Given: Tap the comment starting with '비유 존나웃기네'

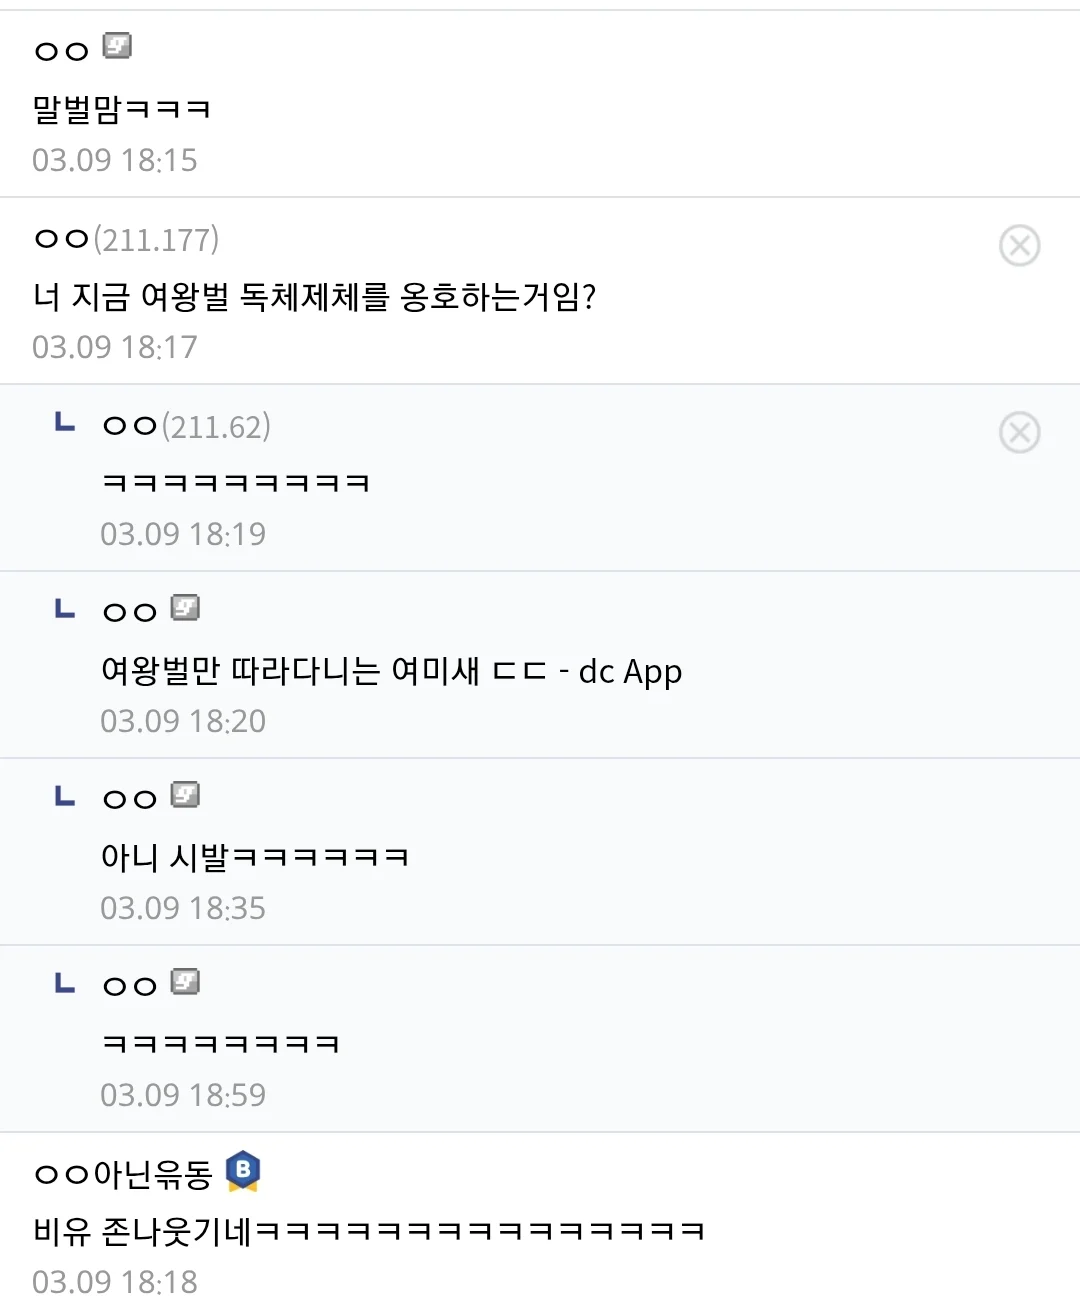Looking at the screenshot, I should (x=369, y=1231).
